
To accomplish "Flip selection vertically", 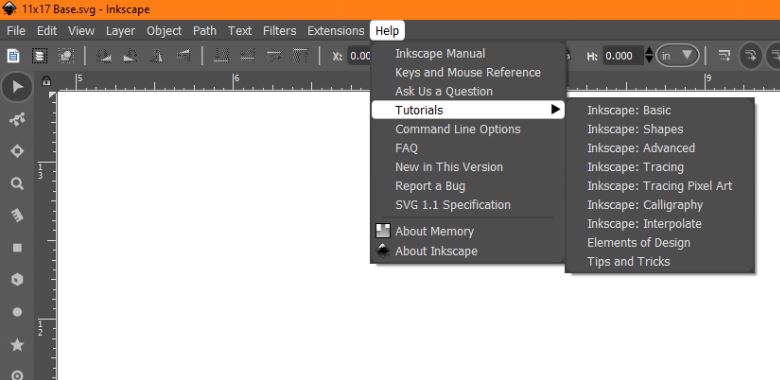I will tap(183, 56).
